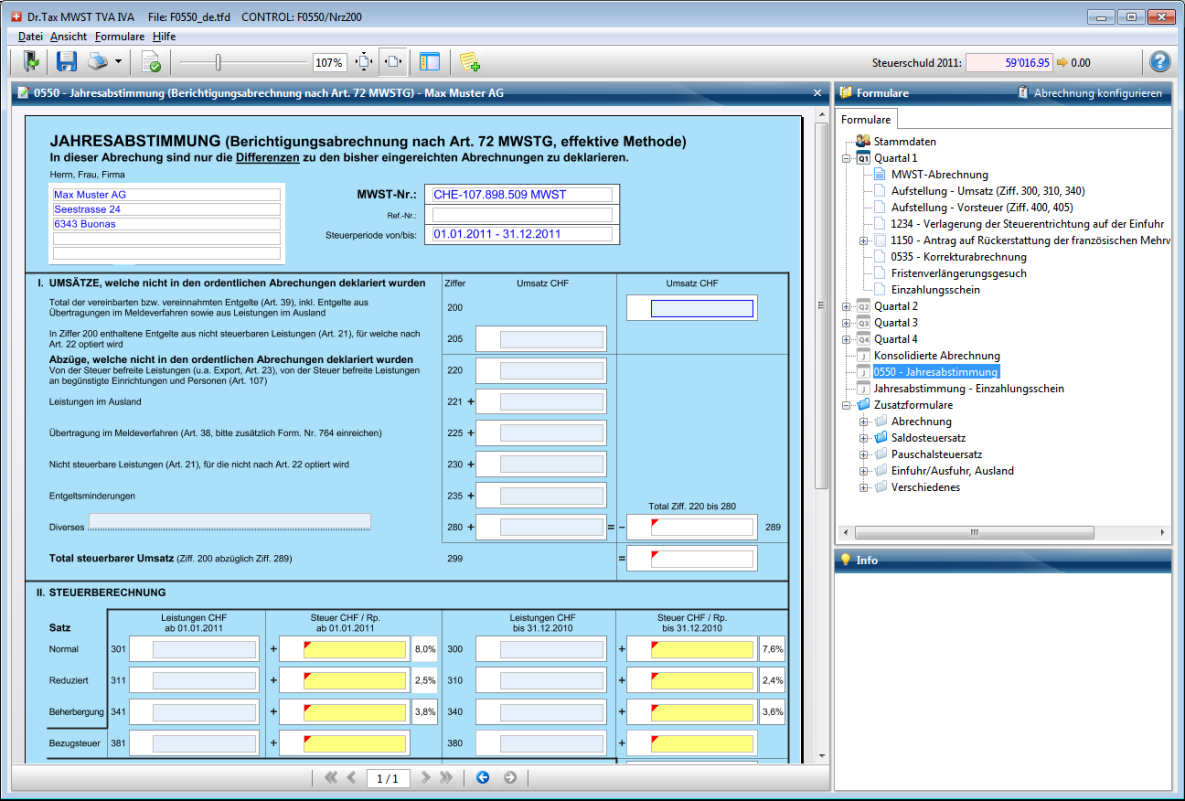Toggle the side panel layout icon
This screenshot has width=1185, height=801.
(x=429, y=62)
